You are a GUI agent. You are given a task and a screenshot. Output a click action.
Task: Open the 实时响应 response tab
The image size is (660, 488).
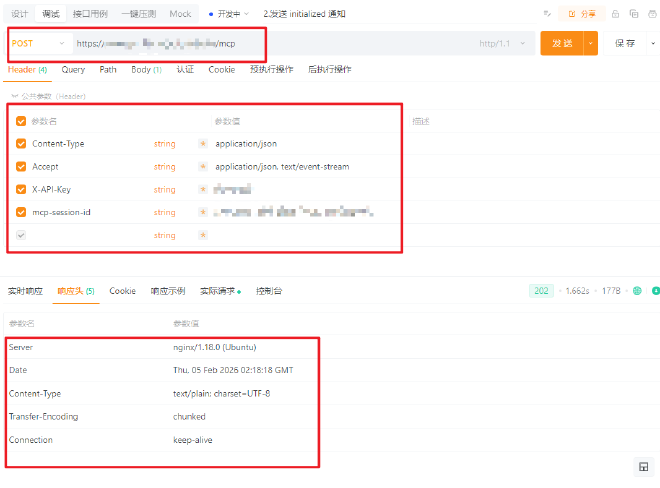point(26,291)
